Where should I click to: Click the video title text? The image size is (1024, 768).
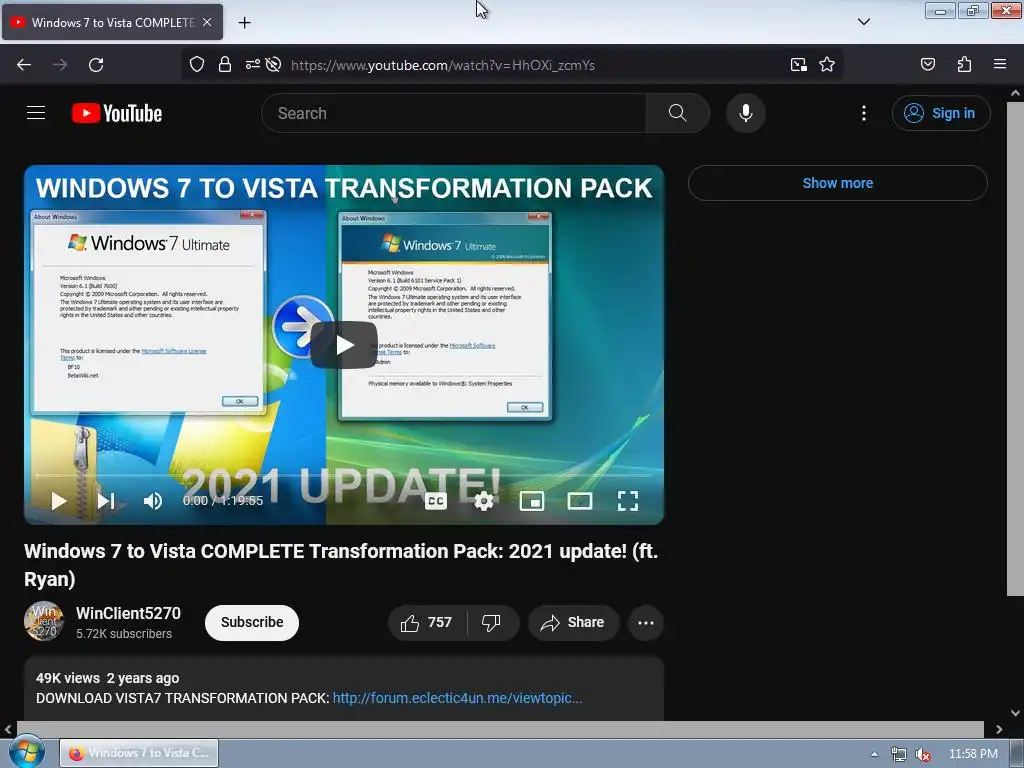[341, 565]
